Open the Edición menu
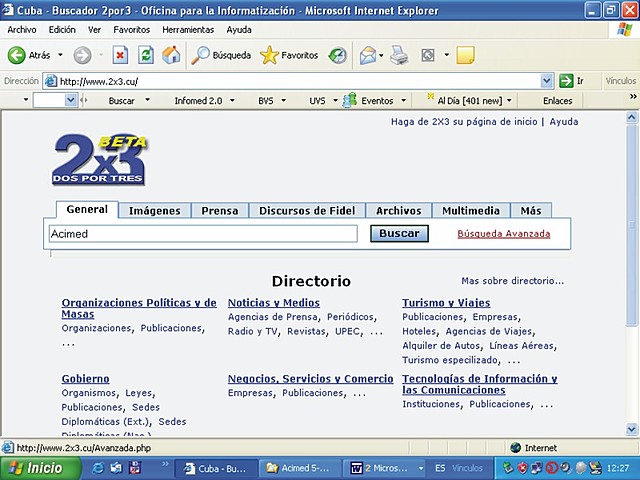This screenshot has height=480, width=640. (x=62, y=30)
